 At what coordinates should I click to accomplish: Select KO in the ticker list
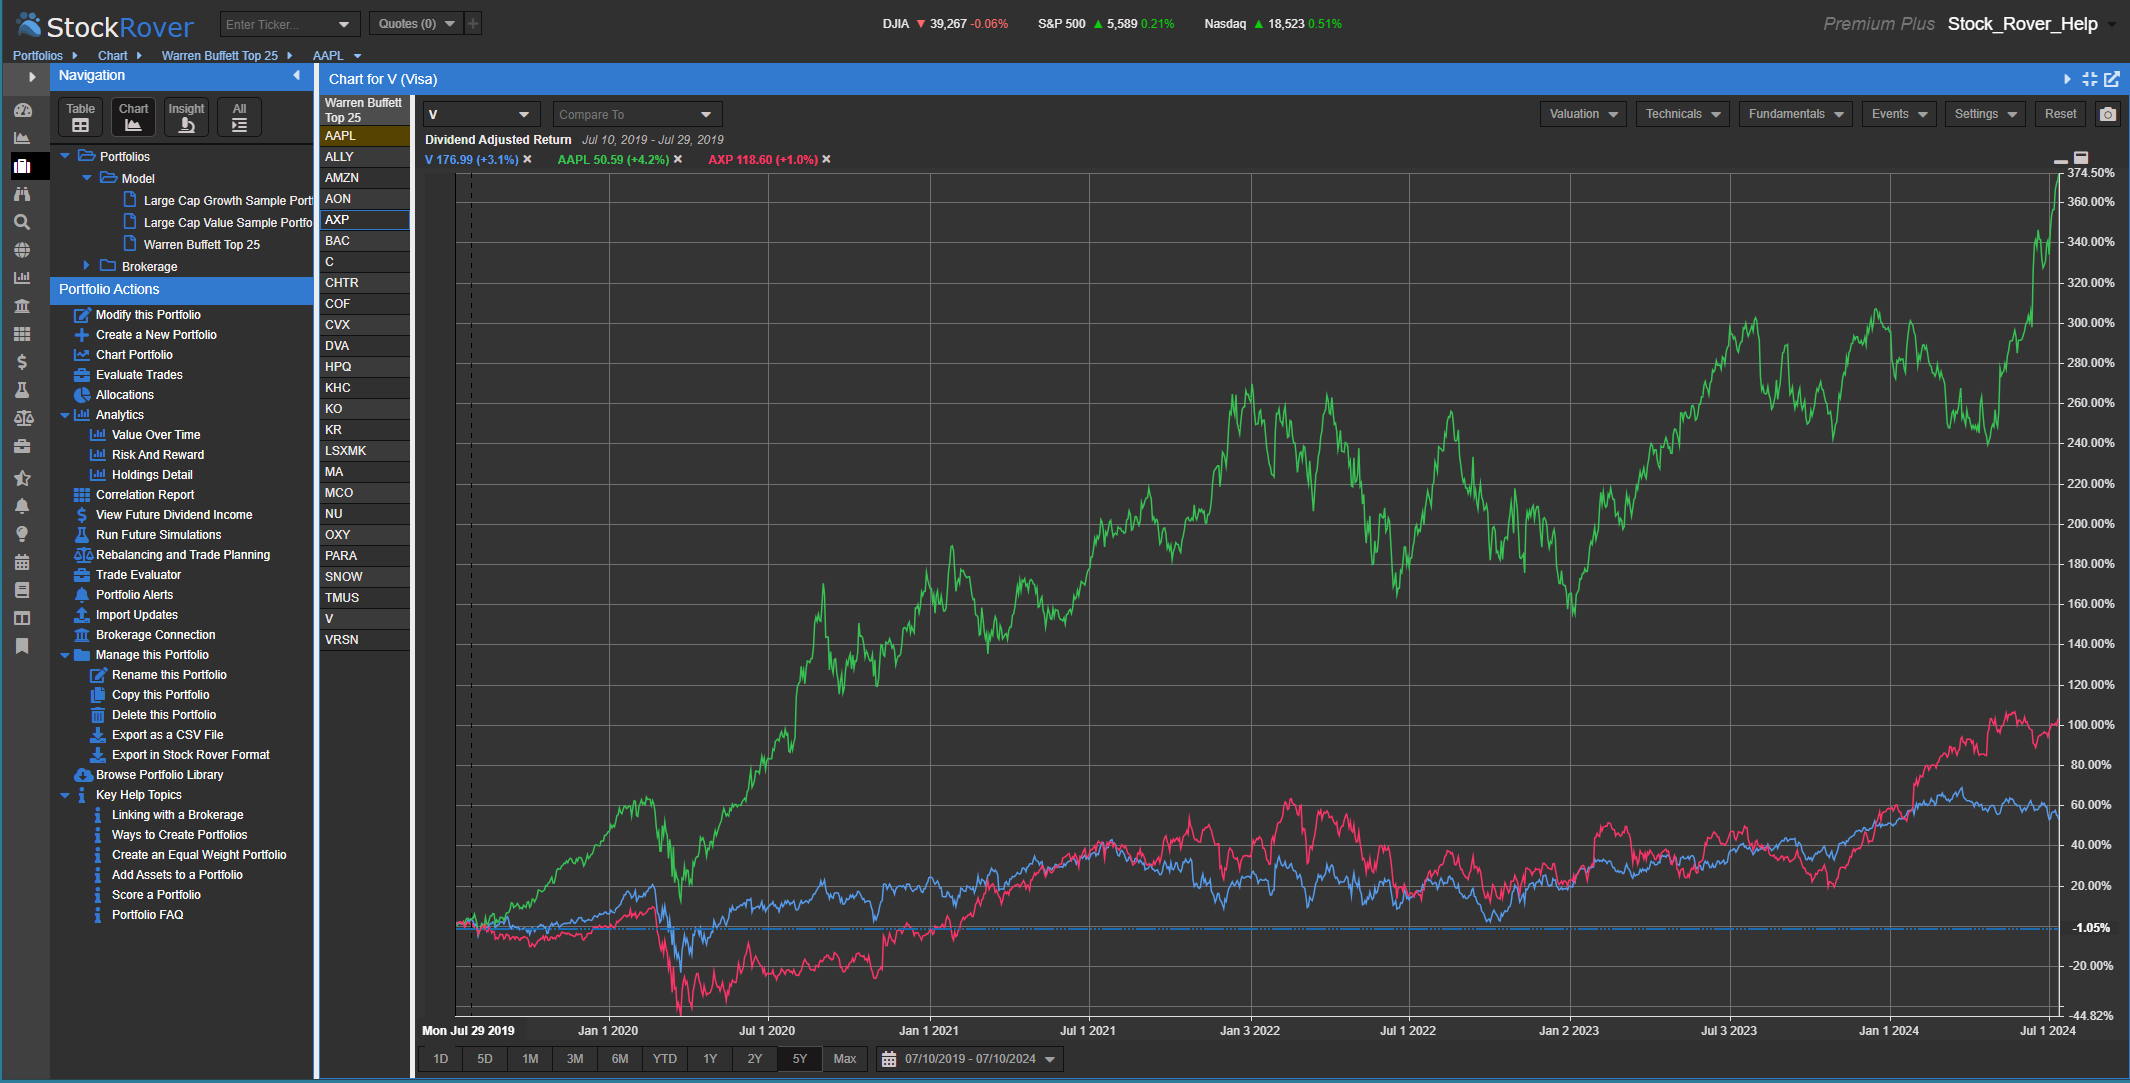coord(364,409)
